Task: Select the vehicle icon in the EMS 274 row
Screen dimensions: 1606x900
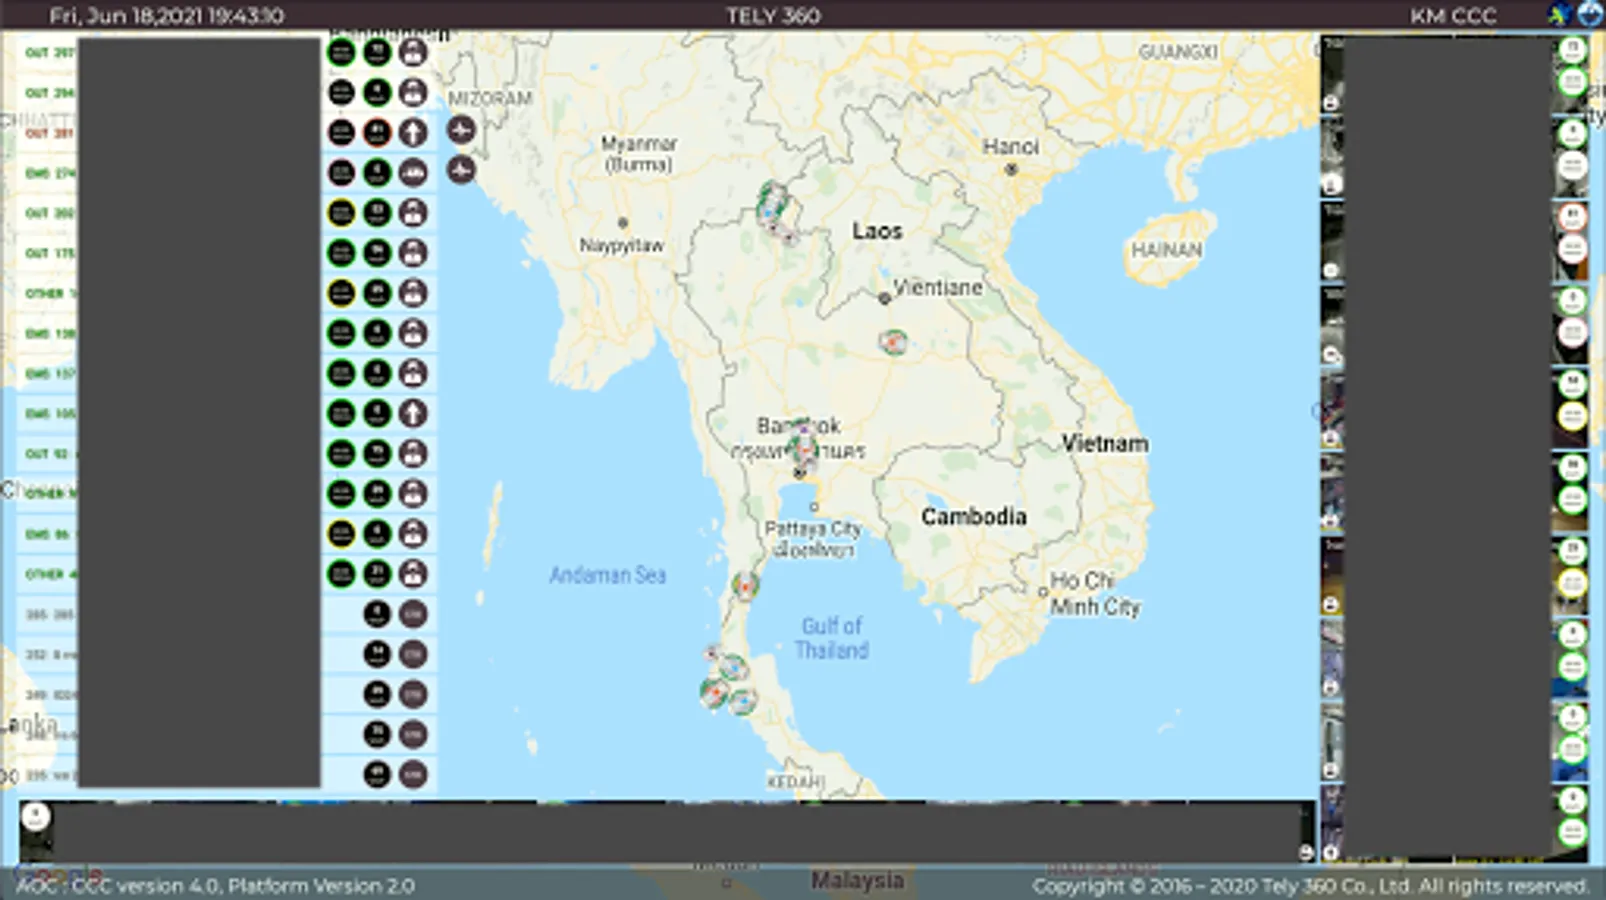Action: pos(413,172)
